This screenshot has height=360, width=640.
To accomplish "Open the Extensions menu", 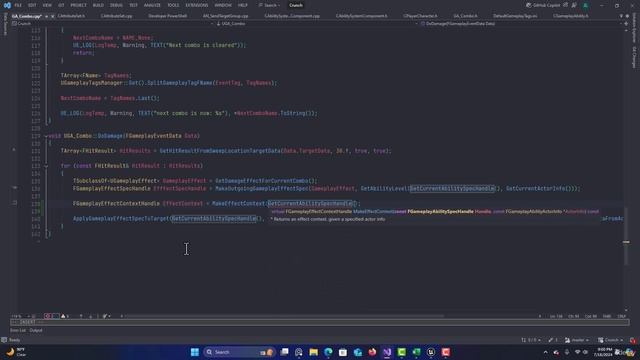I will (197, 5).
